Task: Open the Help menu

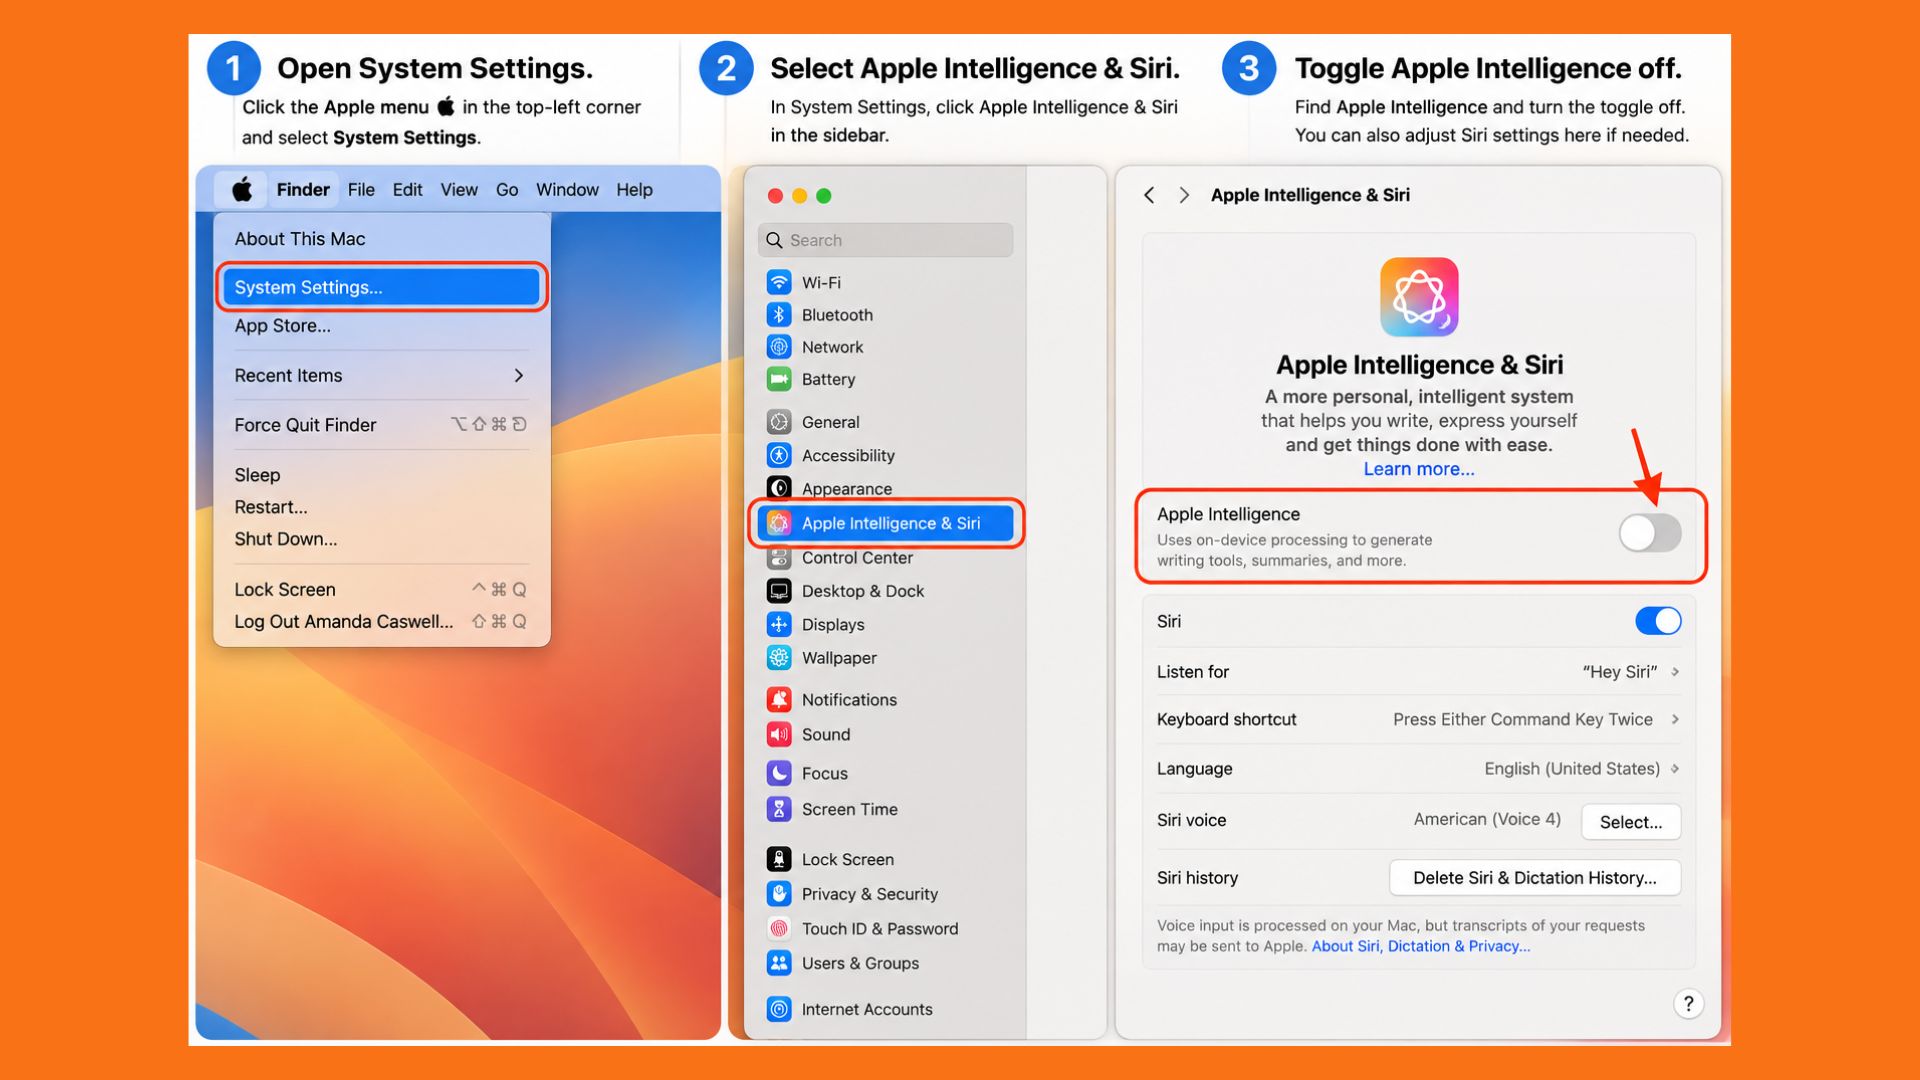Action: (x=634, y=189)
